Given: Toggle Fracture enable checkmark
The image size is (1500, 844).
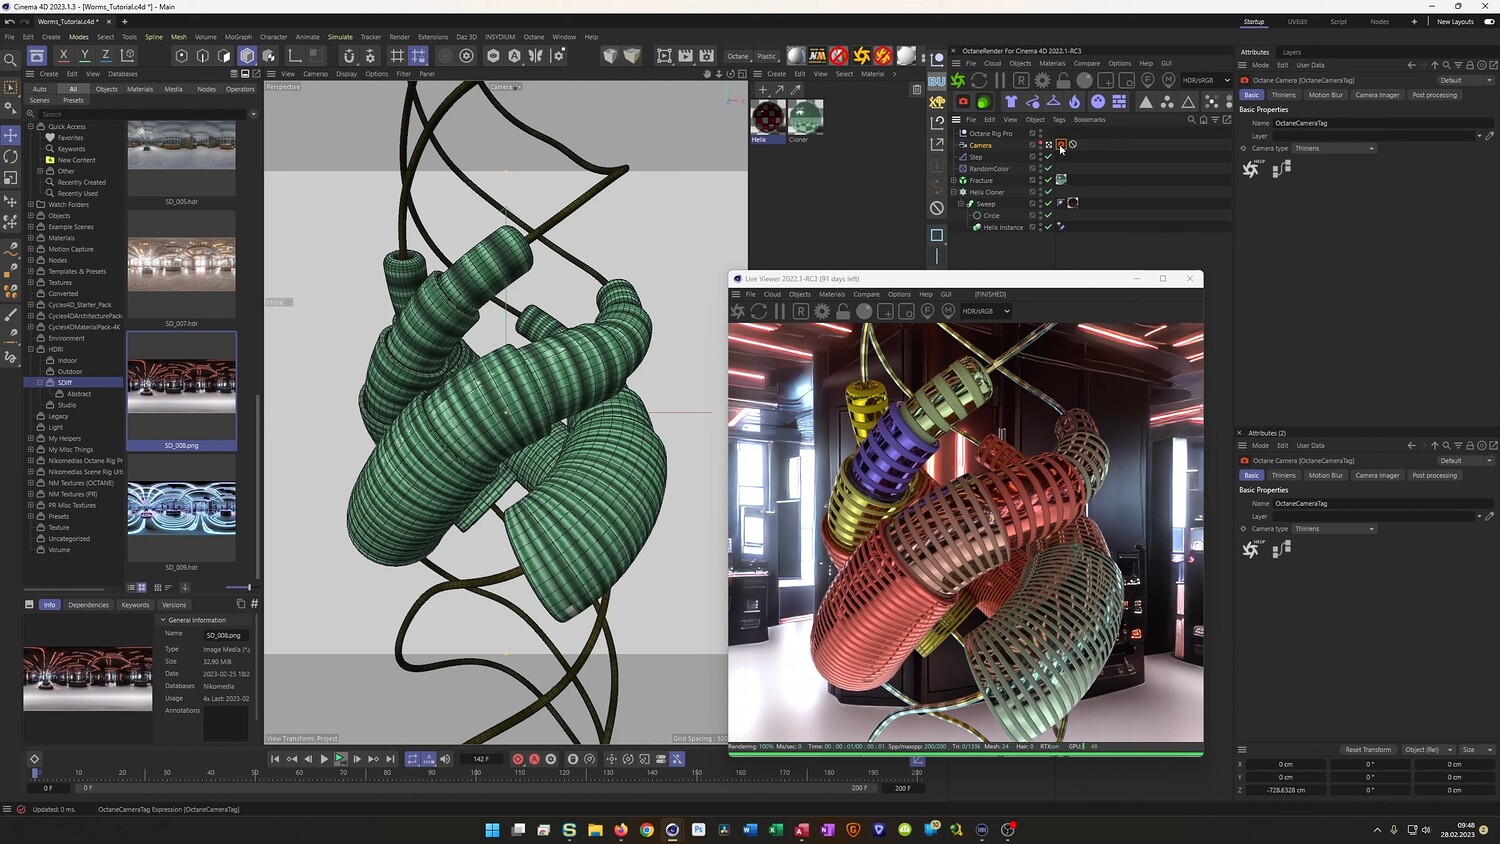Looking at the screenshot, I should click(1048, 180).
